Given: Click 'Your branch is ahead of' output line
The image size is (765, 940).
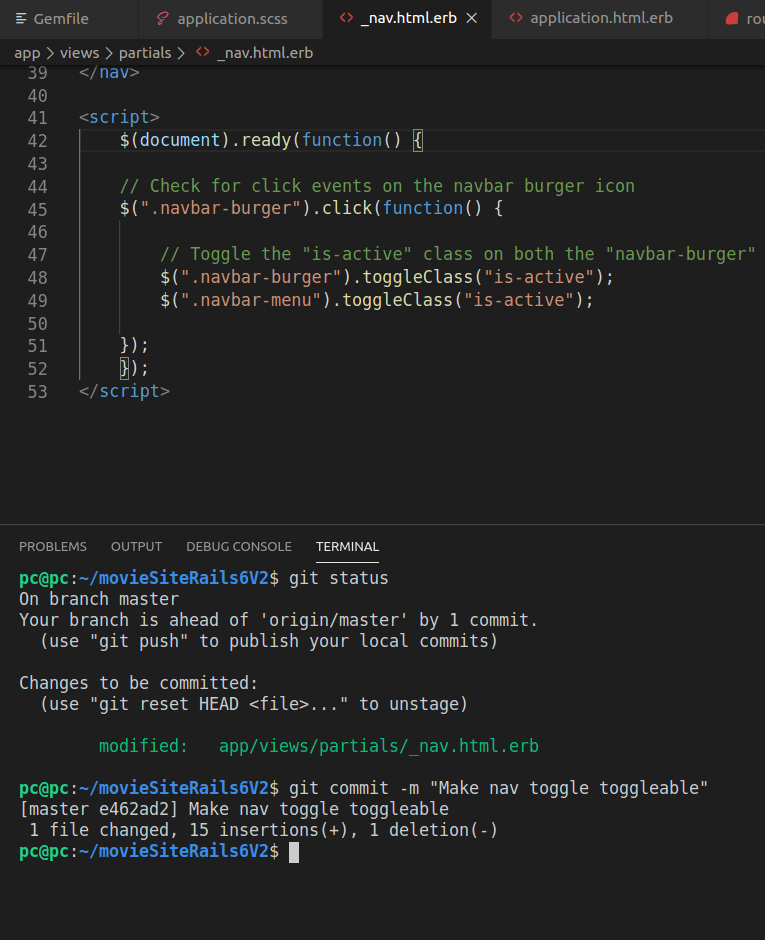Looking at the screenshot, I should point(278,620).
